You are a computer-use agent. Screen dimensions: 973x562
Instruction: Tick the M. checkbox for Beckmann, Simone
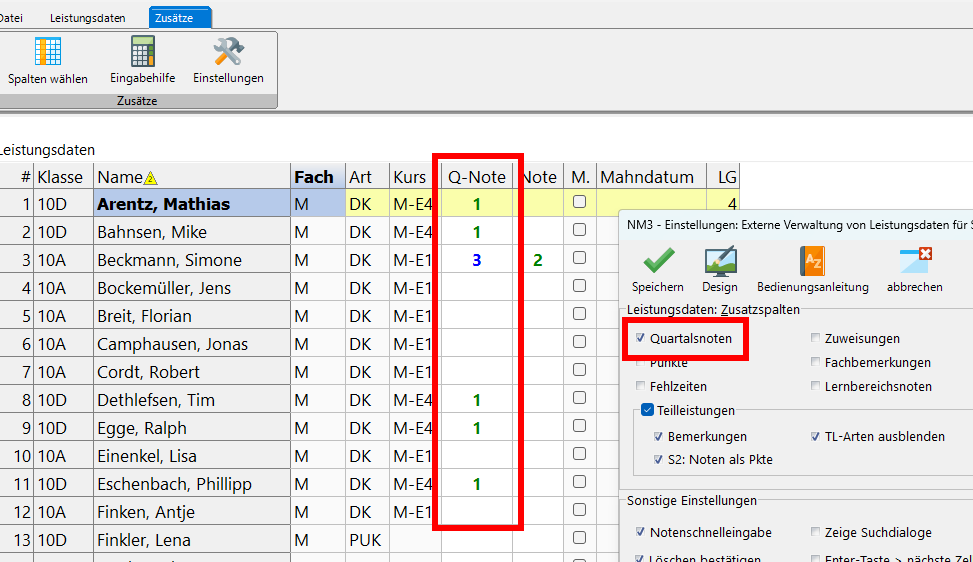pyautogui.click(x=579, y=260)
